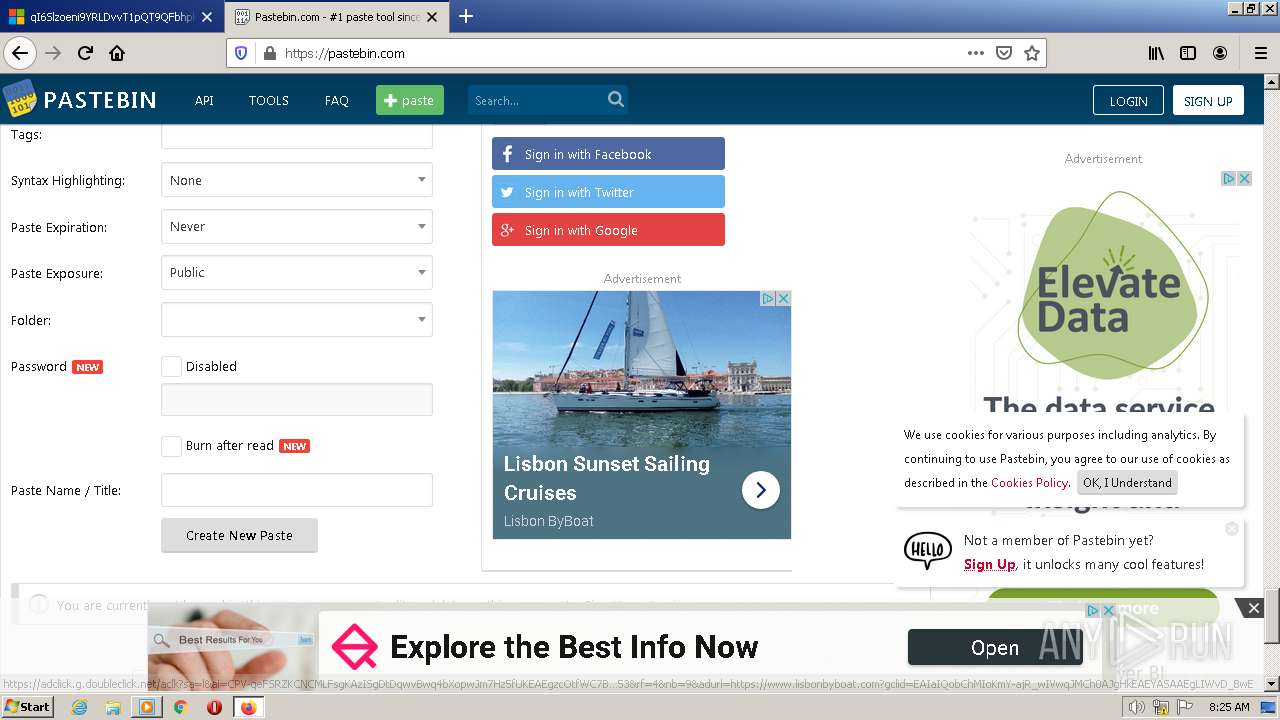Image resolution: width=1280 pixels, height=720 pixels.
Task: Go to the Firefox home page icon
Action: coord(117,53)
